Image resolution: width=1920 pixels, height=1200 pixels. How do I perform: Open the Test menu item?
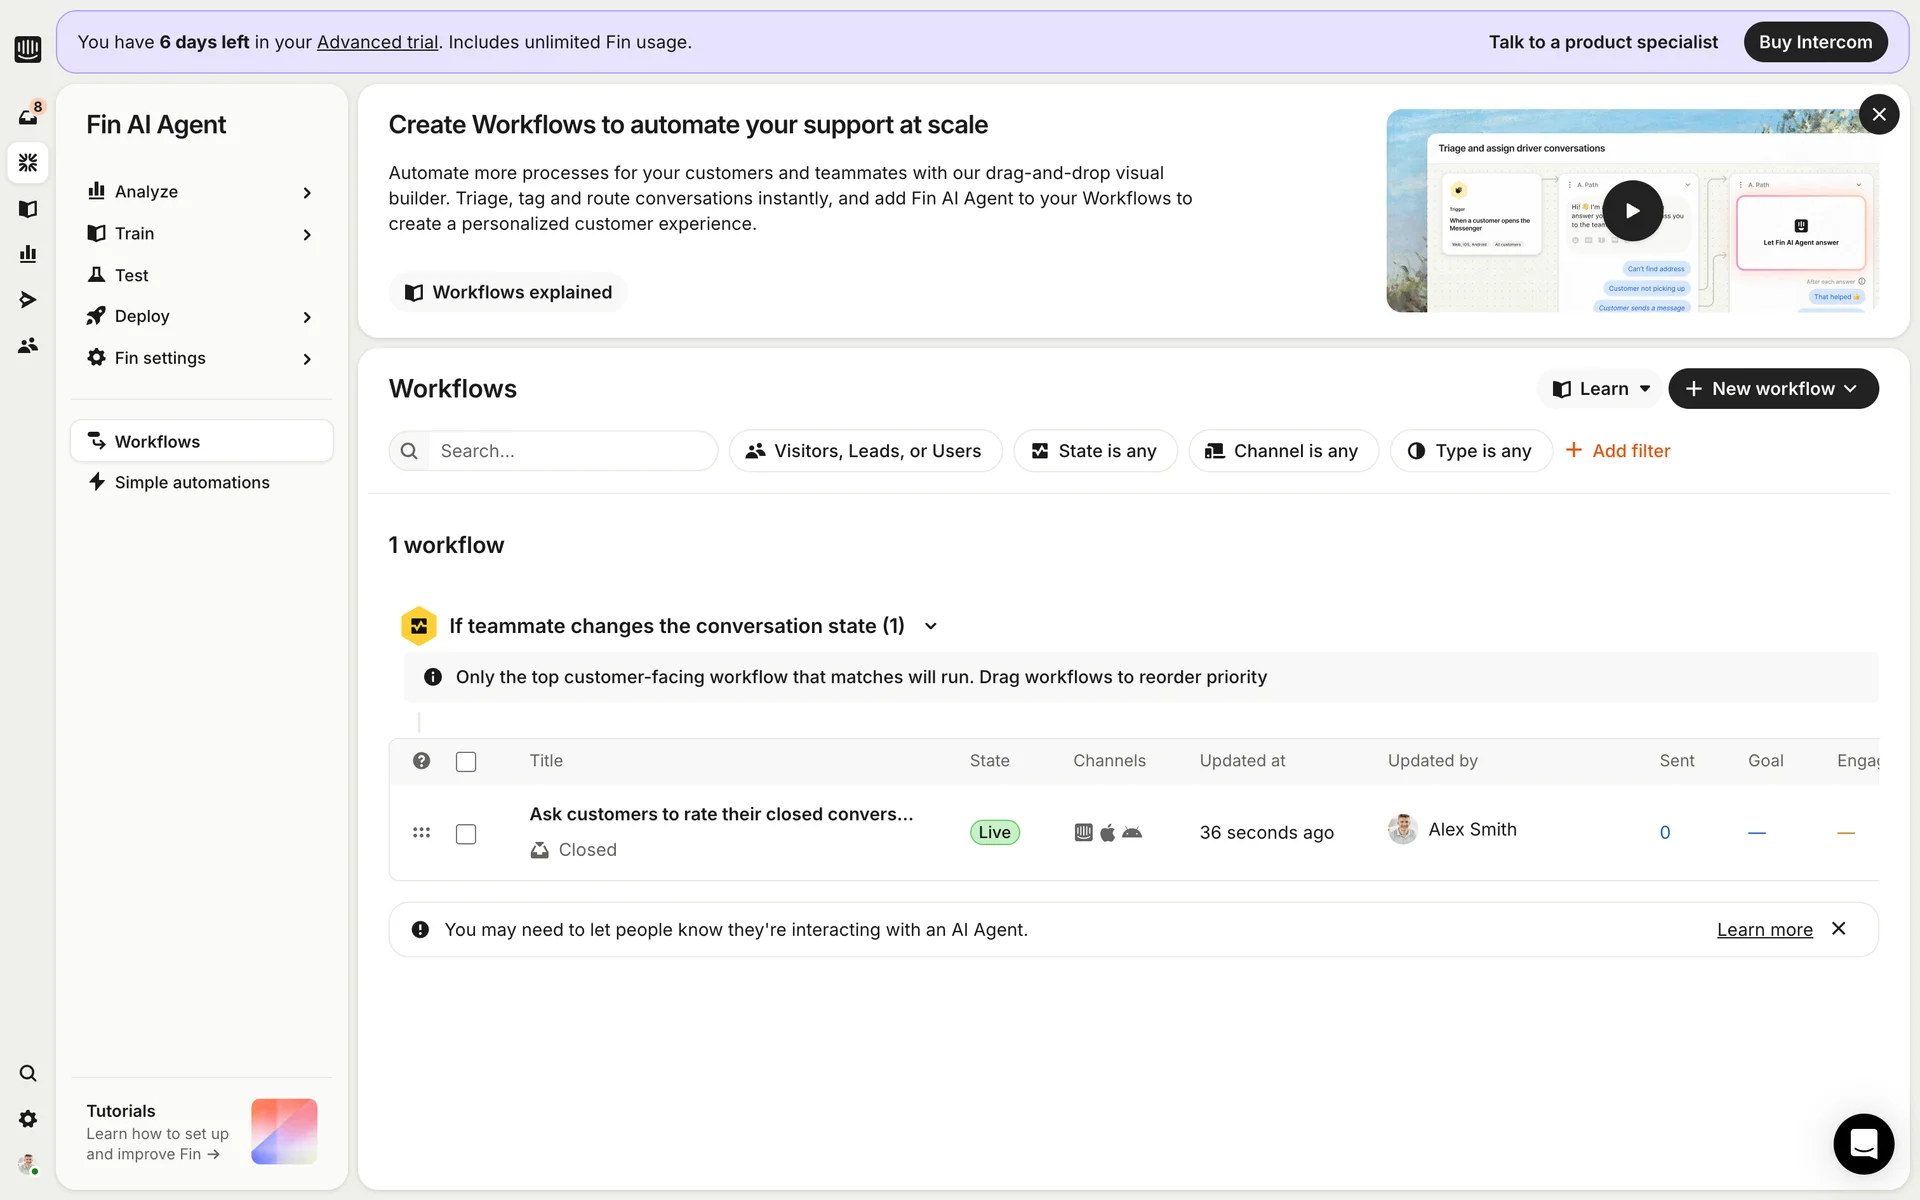click(x=131, y=275)
